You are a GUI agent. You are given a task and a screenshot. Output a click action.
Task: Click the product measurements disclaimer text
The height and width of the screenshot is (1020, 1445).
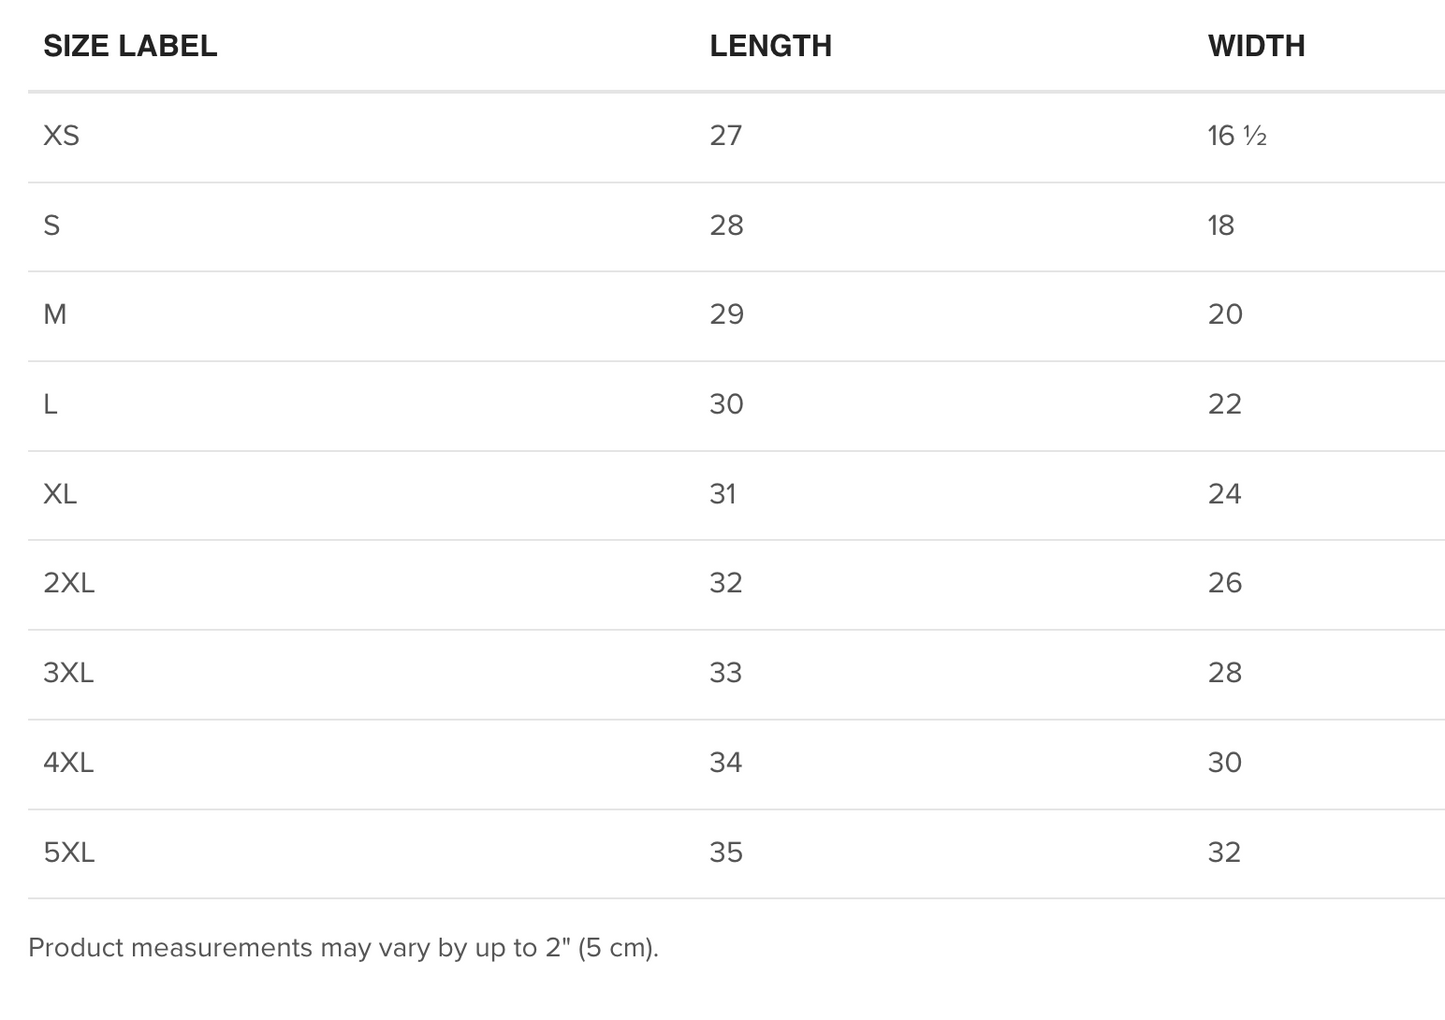pos(343,948)
